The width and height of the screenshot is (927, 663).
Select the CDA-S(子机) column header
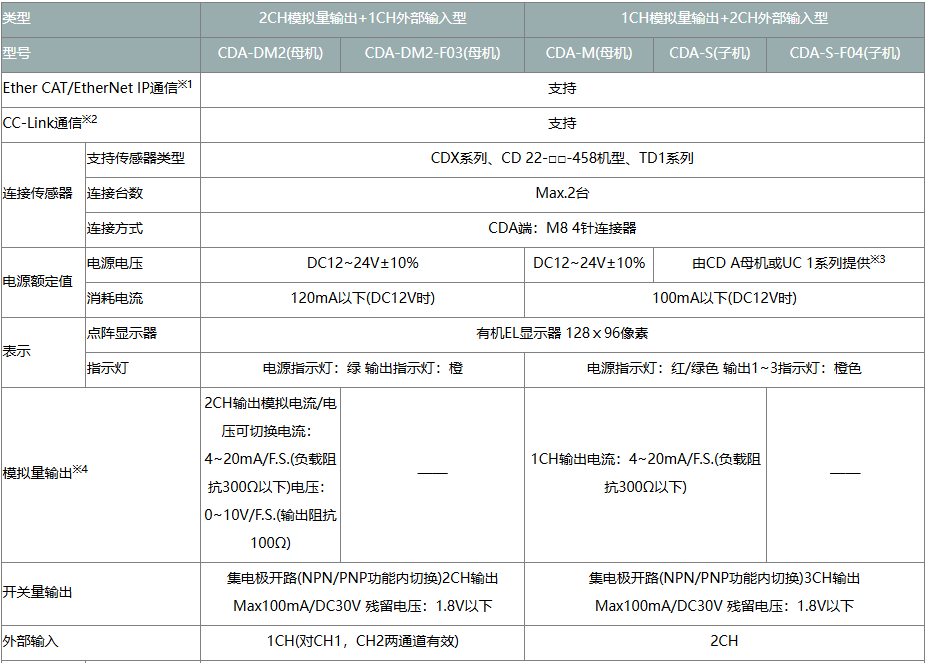tap(710, 53)
